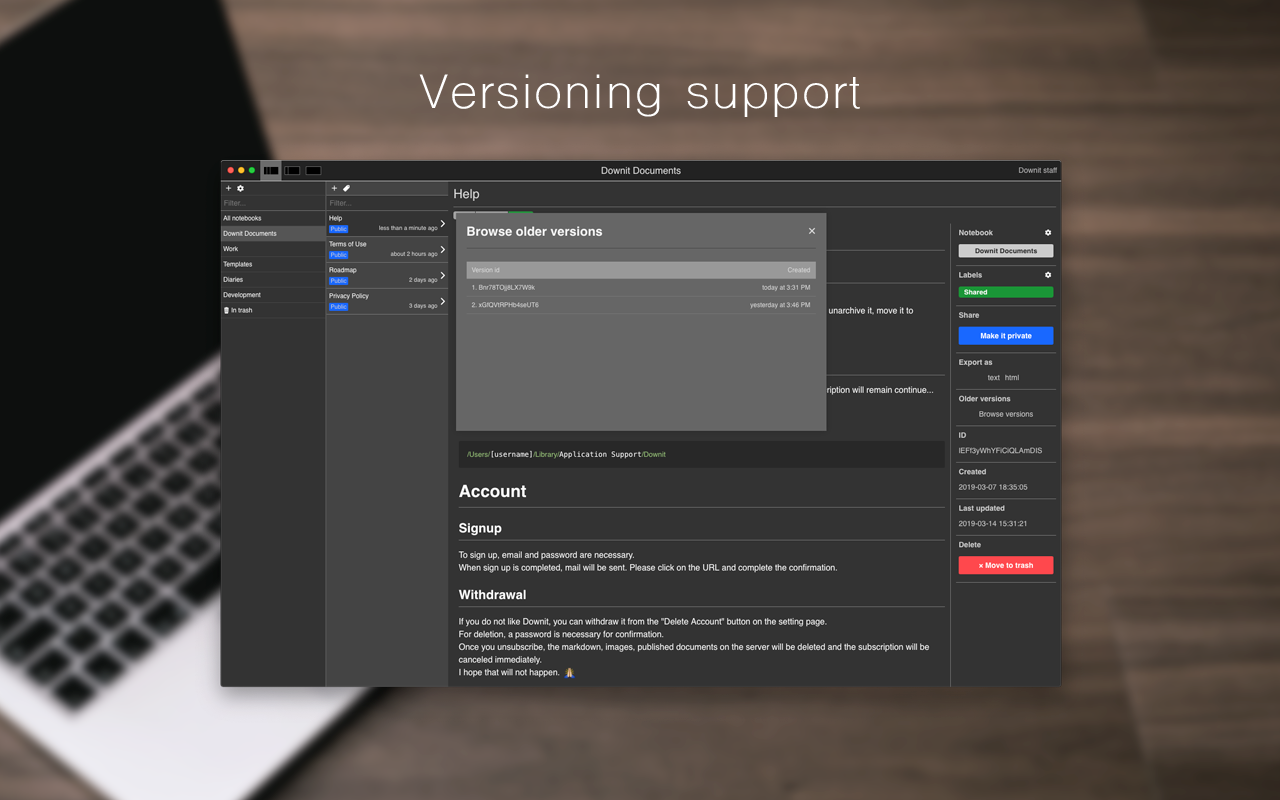1280x800 pixels.
Task: Select version 2 xGfQVtRPHb4seUT6
Action: coord(641,305)
